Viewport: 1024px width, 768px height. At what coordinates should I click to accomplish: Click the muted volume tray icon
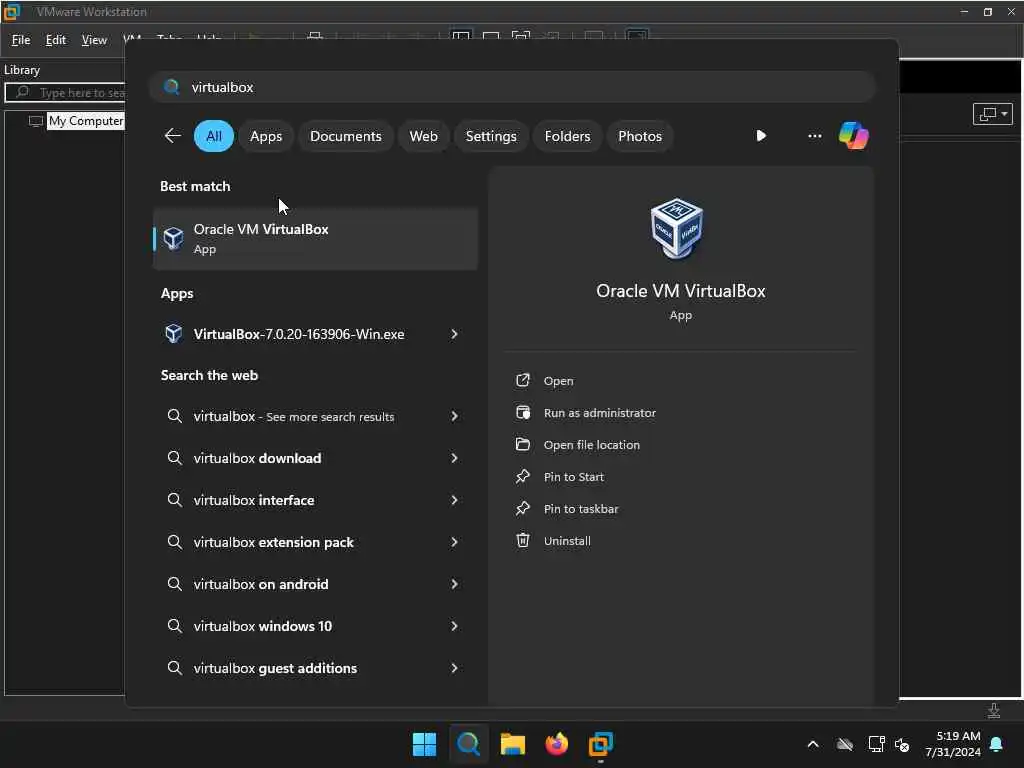click(902, 744)
